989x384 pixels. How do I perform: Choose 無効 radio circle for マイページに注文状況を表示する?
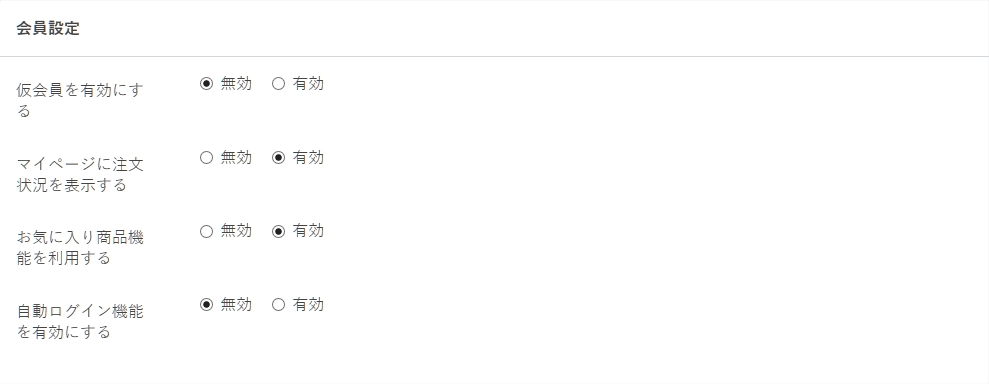click(206, 158)
